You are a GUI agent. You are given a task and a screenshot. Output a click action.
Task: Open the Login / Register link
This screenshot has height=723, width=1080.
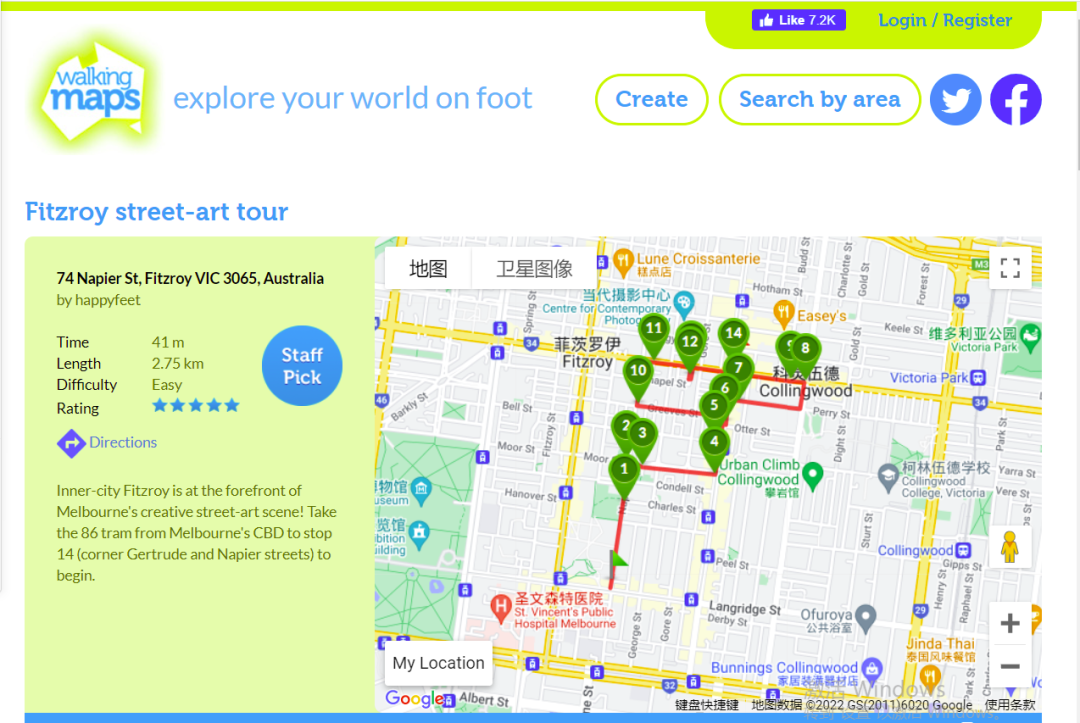tap(945, 20)
